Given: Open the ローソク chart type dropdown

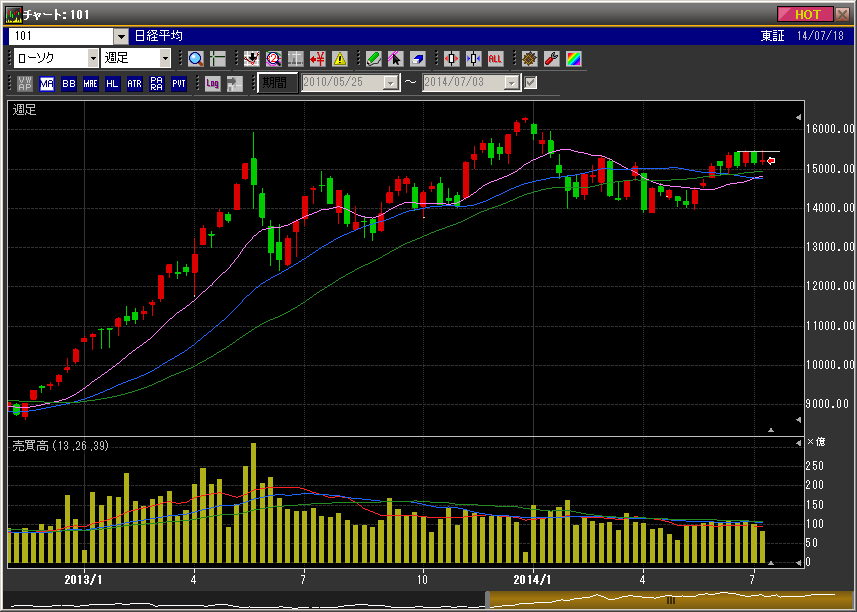Looking at the screenshot, I should [x=93, y=58].
